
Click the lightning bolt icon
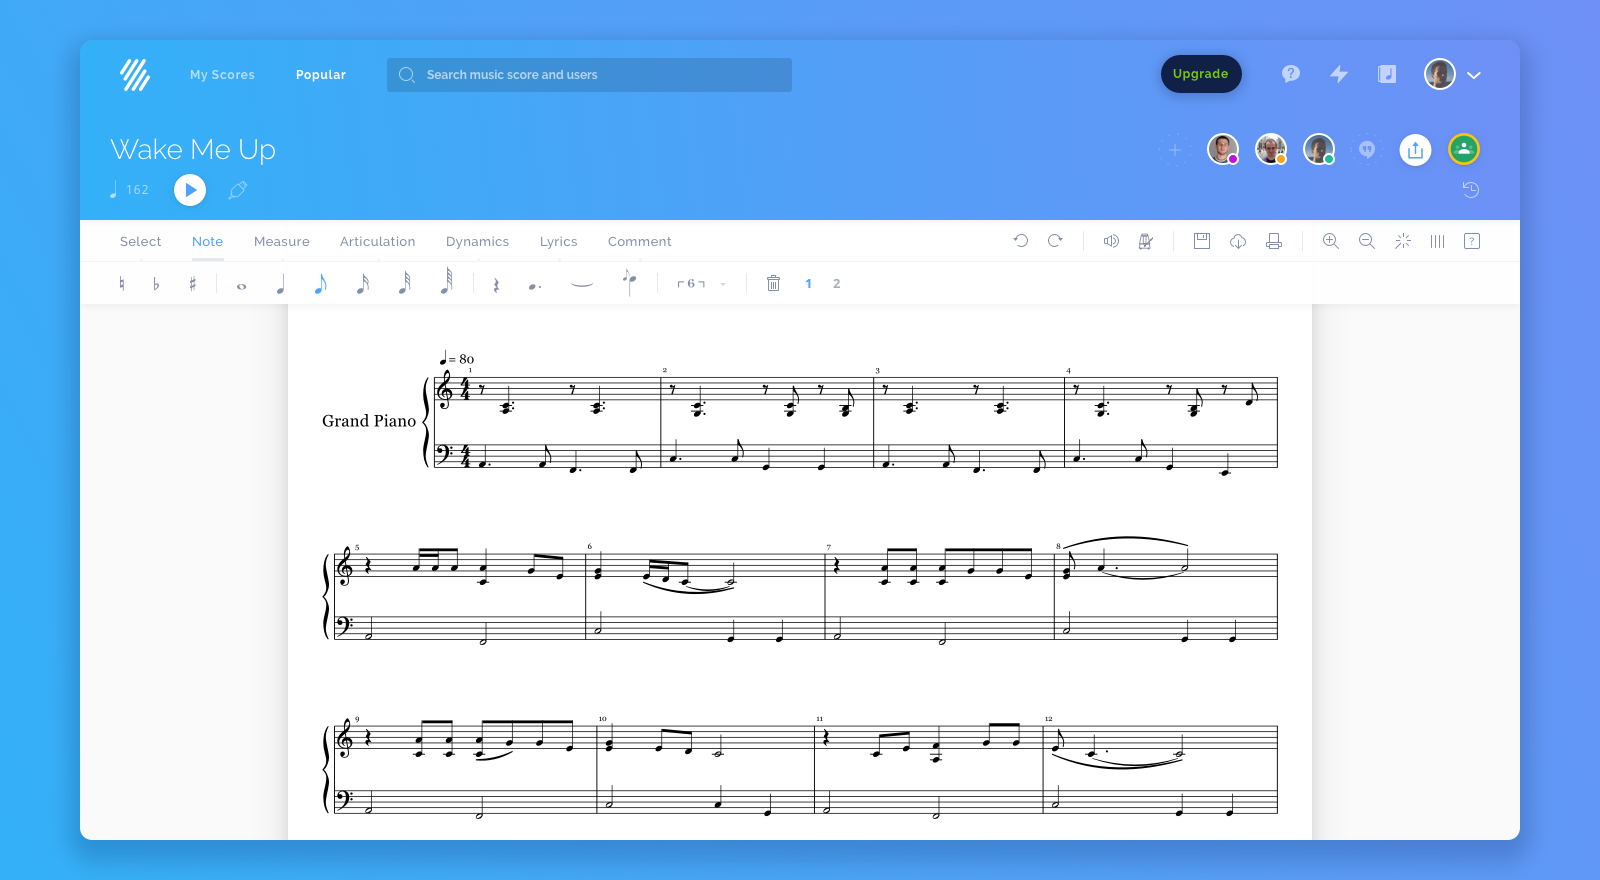point(1339,74)
